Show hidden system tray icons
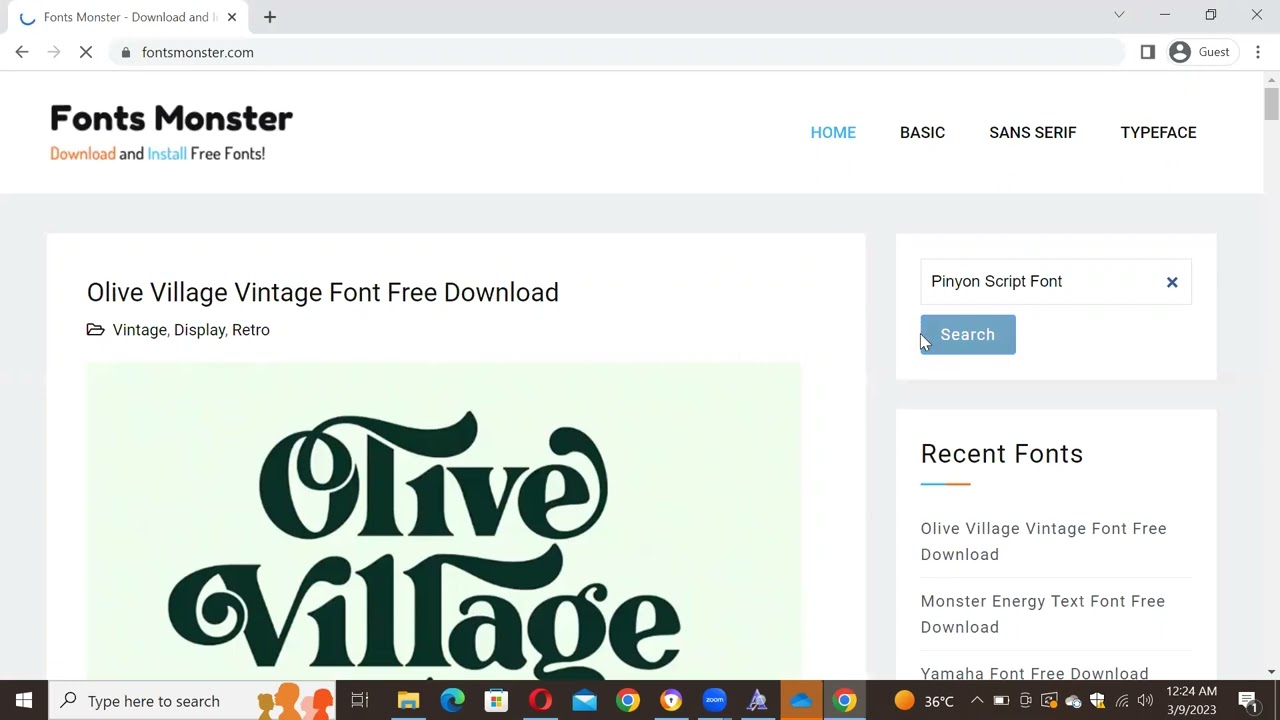Image resolution: width=1280 pixels, height=720 pixels. point(977,700)
